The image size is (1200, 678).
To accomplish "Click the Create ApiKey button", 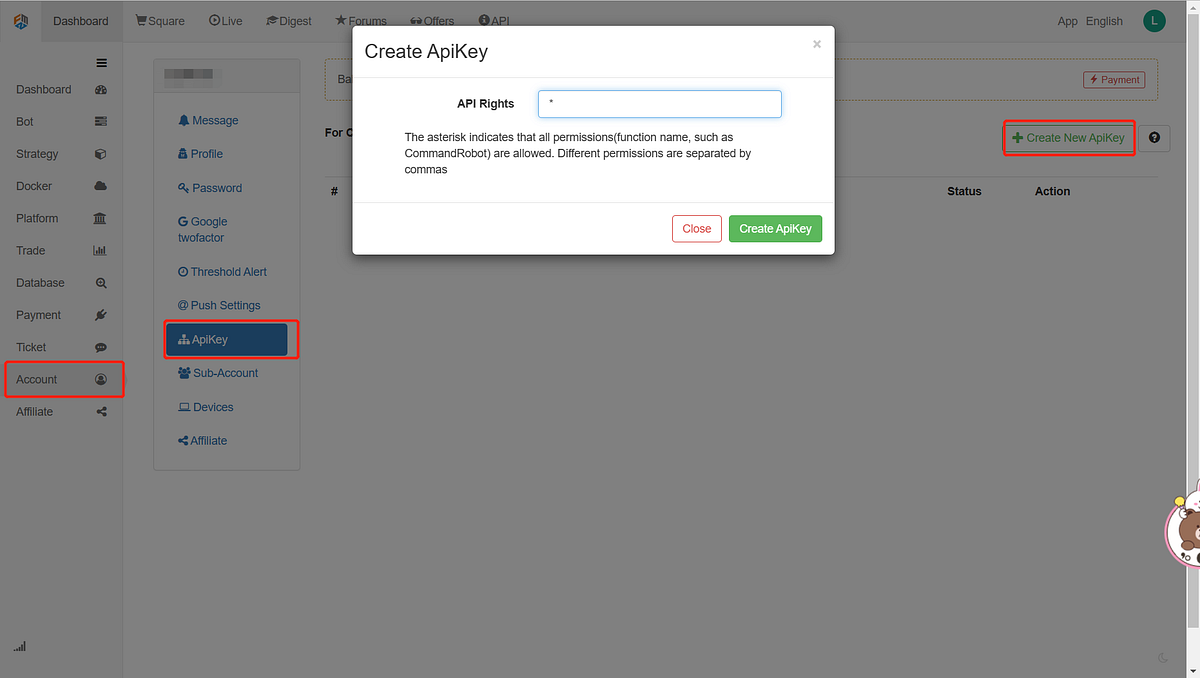I will [775, 228].
